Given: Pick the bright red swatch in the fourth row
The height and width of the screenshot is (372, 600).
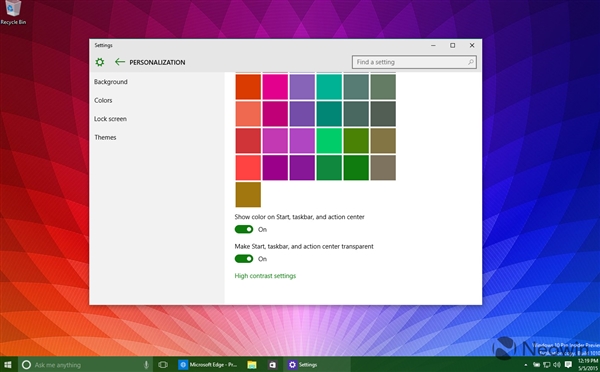Looking at the screenshot, I should click(248, 167).
